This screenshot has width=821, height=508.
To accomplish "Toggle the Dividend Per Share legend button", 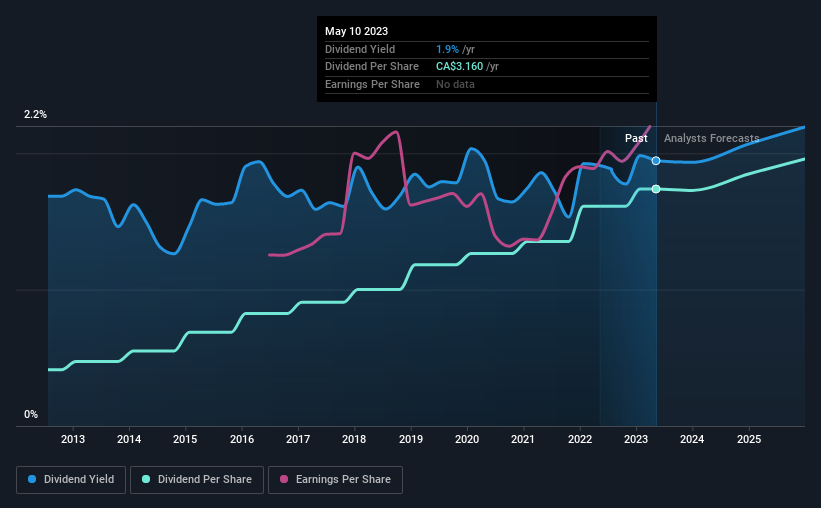I will click(x=197, y=480).
